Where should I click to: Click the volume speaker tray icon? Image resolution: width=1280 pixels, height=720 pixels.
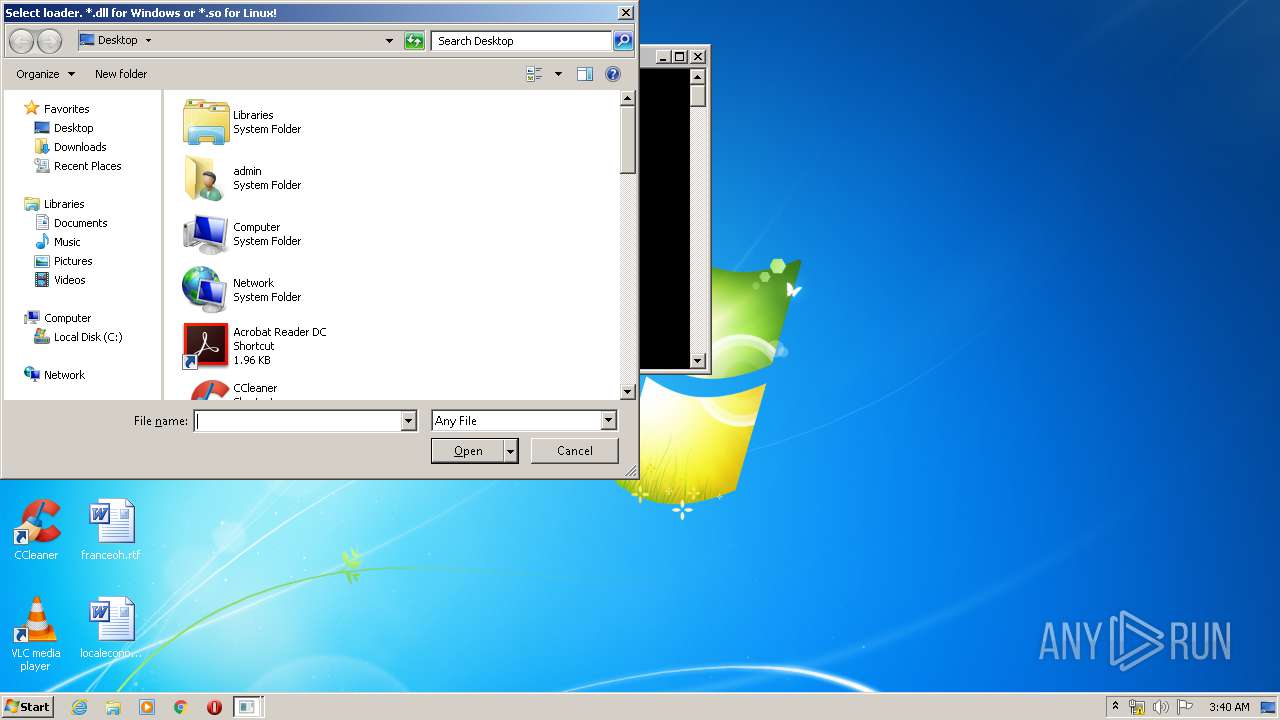pos(1161,707)
